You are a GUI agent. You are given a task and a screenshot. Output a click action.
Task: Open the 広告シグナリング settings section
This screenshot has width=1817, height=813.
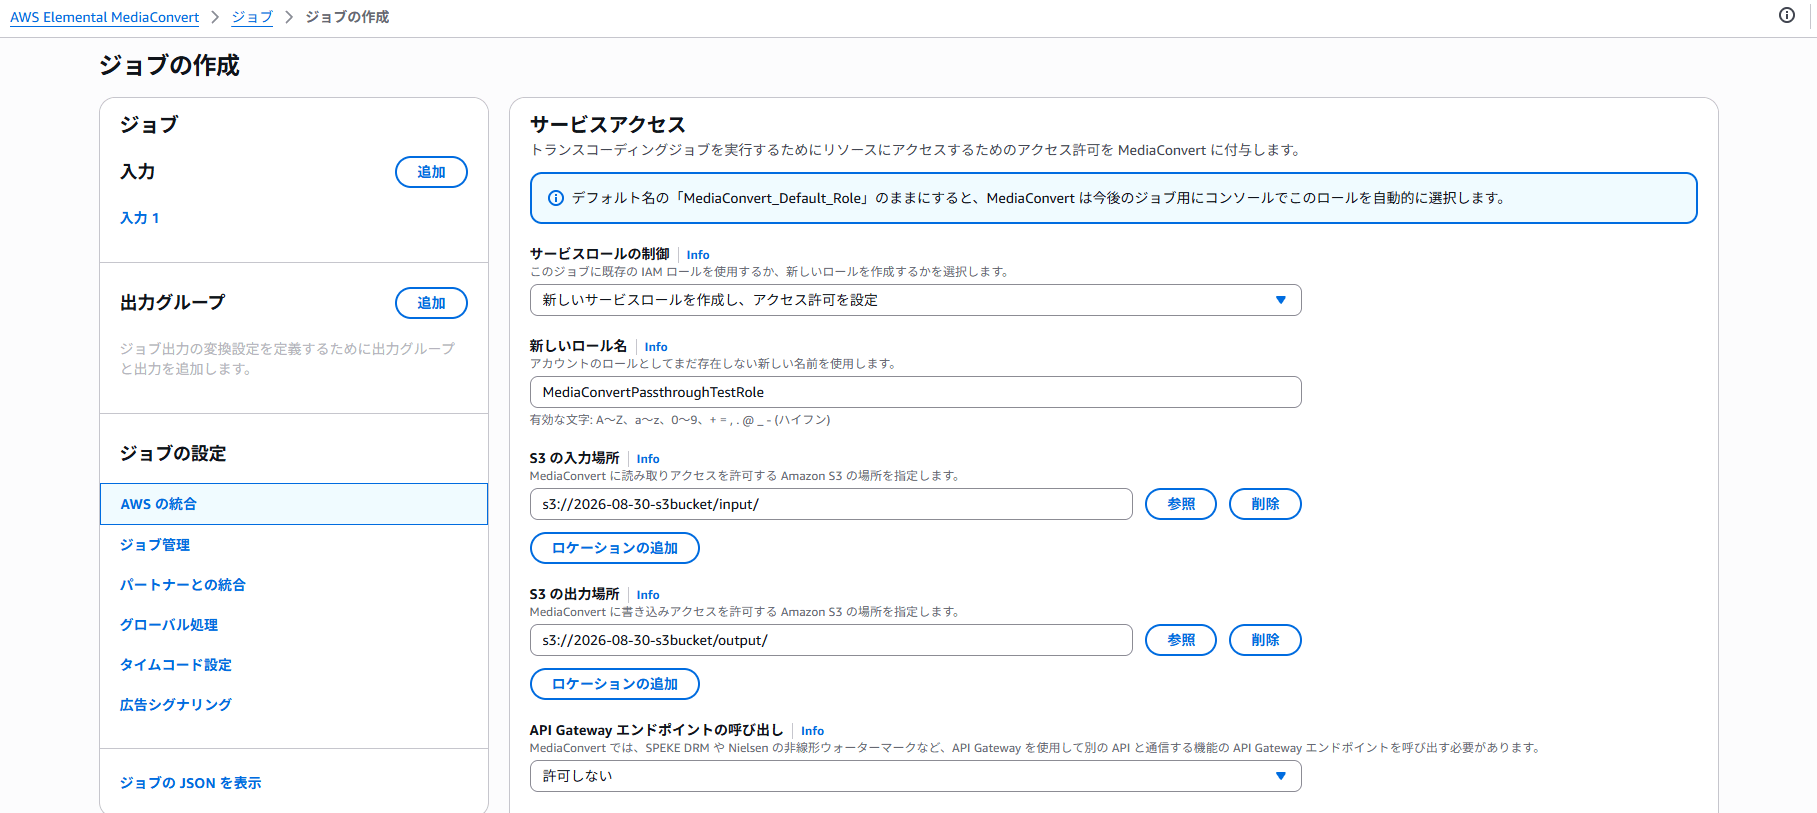[176, 705]
